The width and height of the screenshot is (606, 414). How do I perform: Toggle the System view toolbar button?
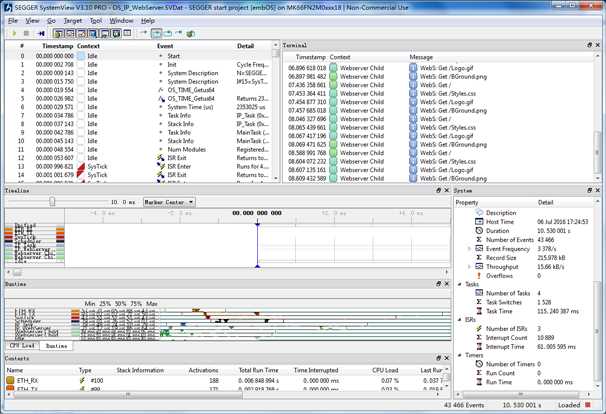(x=116, y=33)
